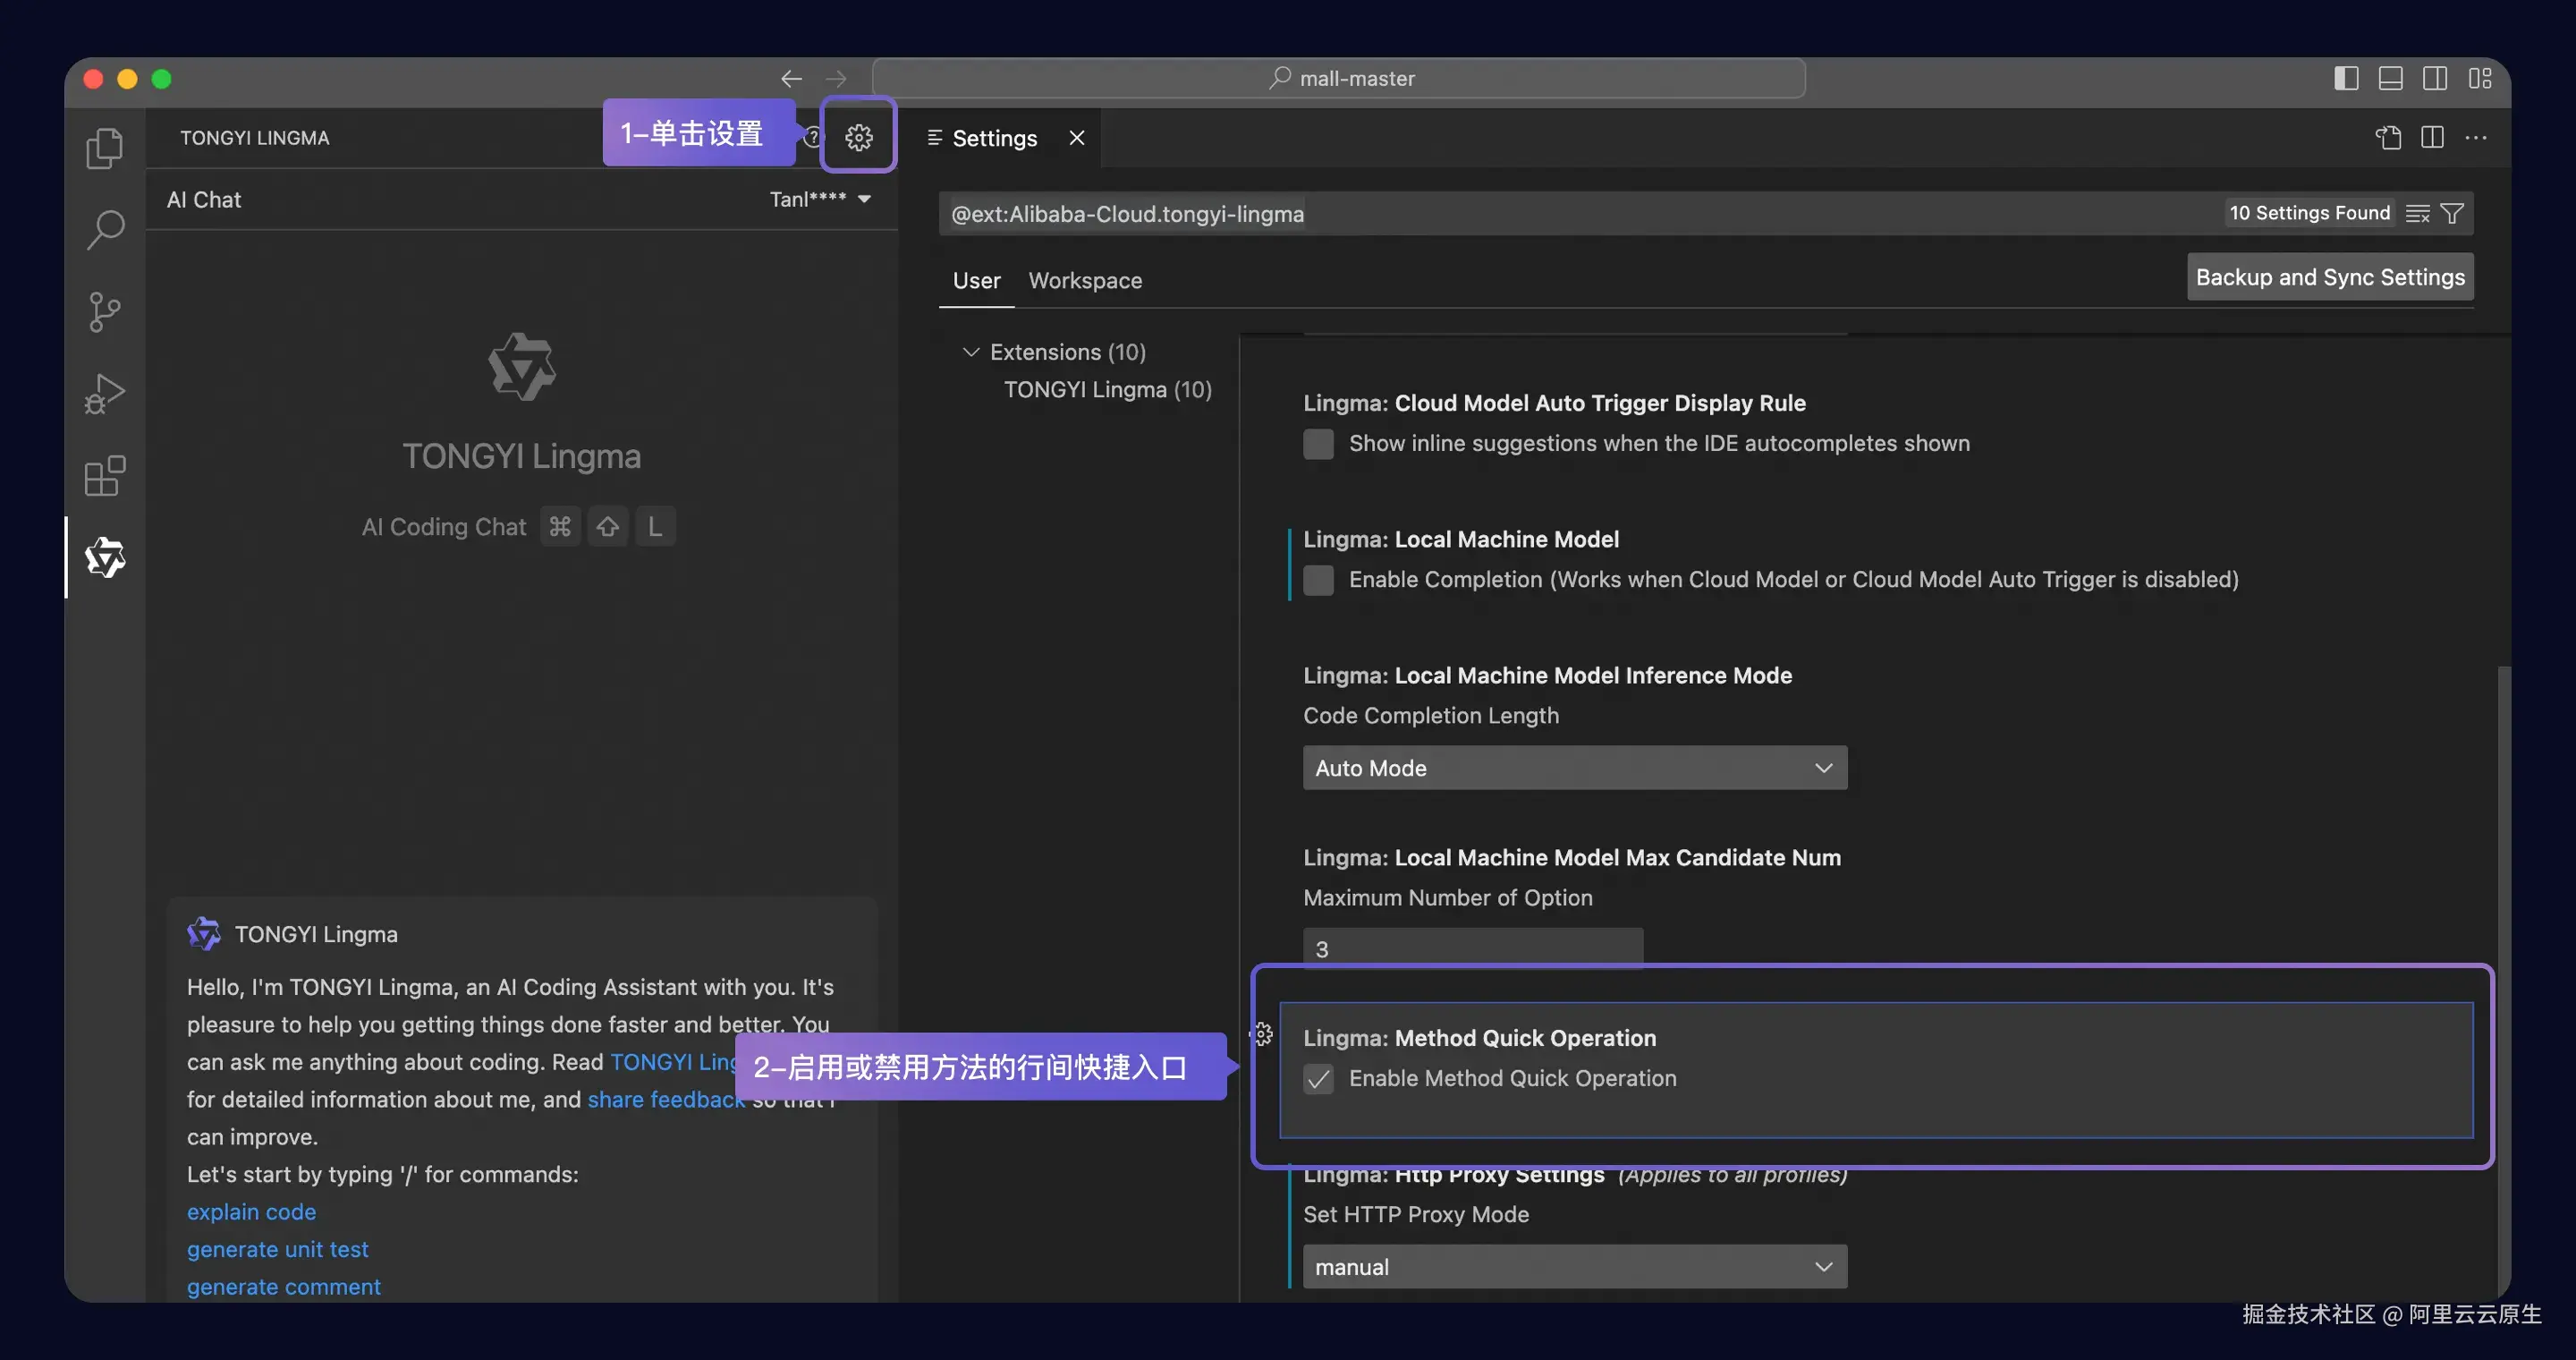
Task: Select the User settings tab
Action: [976, 281]
